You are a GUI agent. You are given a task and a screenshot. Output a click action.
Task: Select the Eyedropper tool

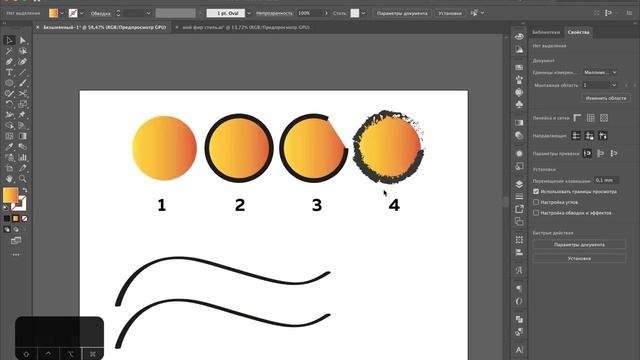point(9,147)
